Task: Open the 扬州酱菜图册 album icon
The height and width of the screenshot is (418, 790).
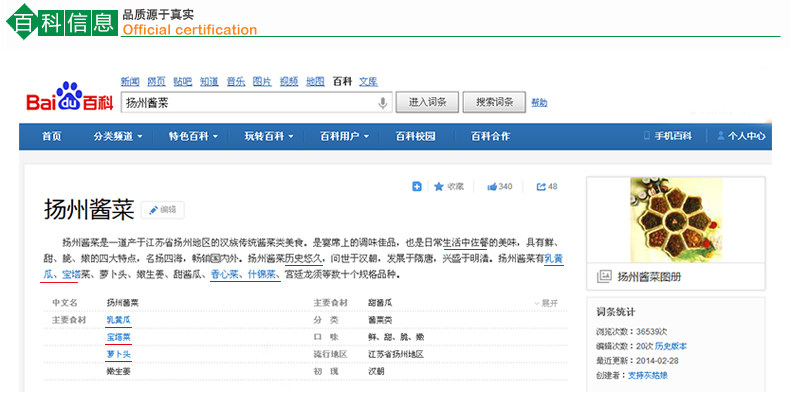Action: point(604,276)
